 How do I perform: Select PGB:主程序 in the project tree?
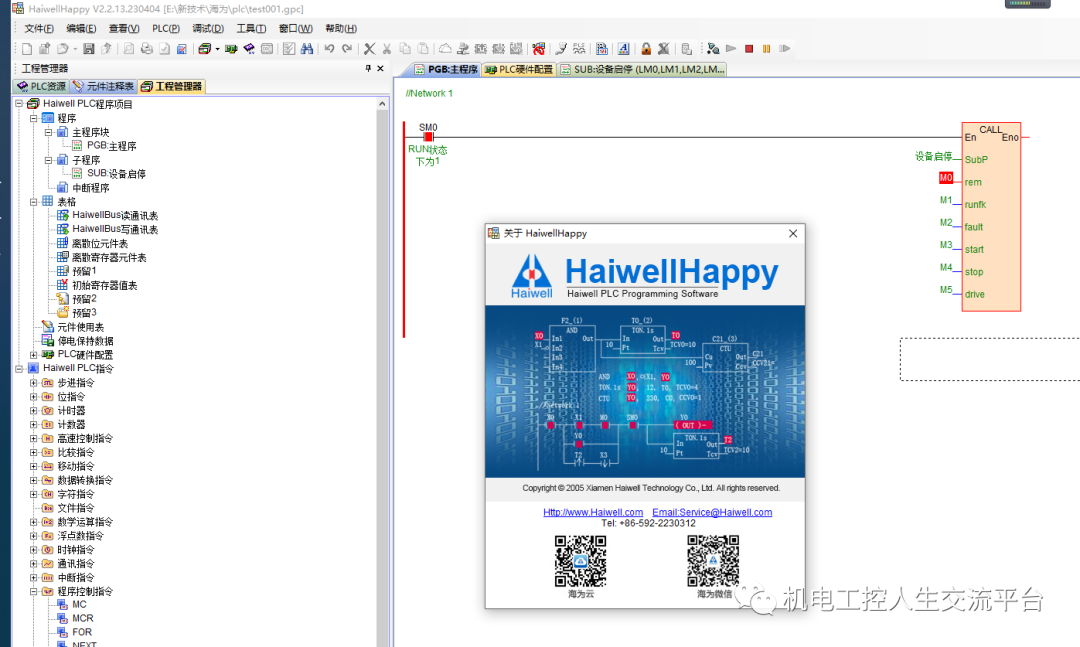[x=111, y=146]
